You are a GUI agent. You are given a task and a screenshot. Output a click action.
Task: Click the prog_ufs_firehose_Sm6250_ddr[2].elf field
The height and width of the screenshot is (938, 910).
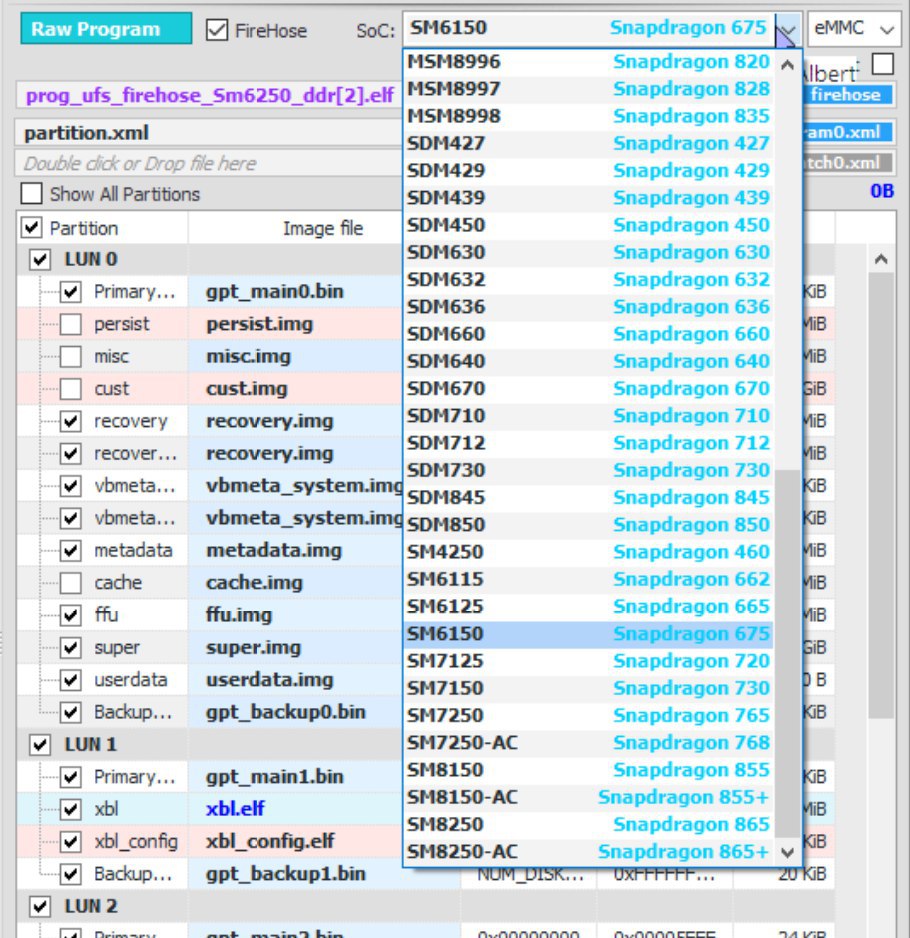pyautogui.click(x=209, y=95)
